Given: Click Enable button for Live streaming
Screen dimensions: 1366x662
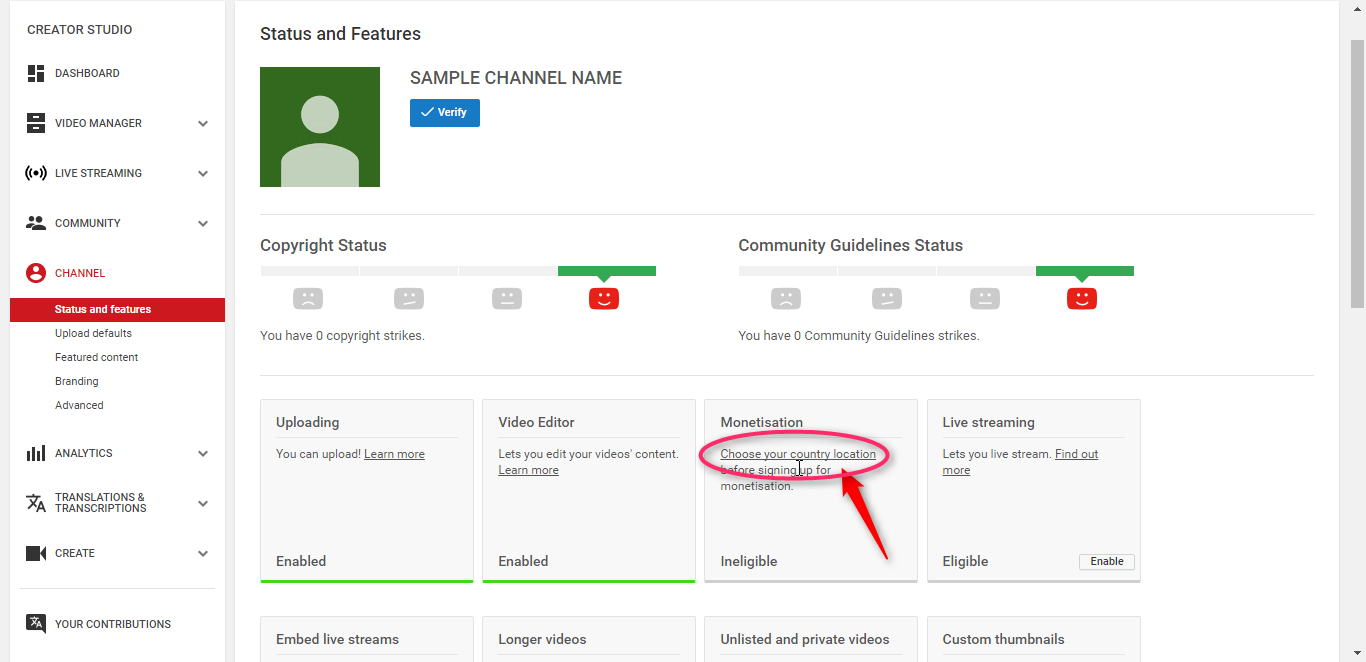Looking at the screenshot, I should point(1107,562).
